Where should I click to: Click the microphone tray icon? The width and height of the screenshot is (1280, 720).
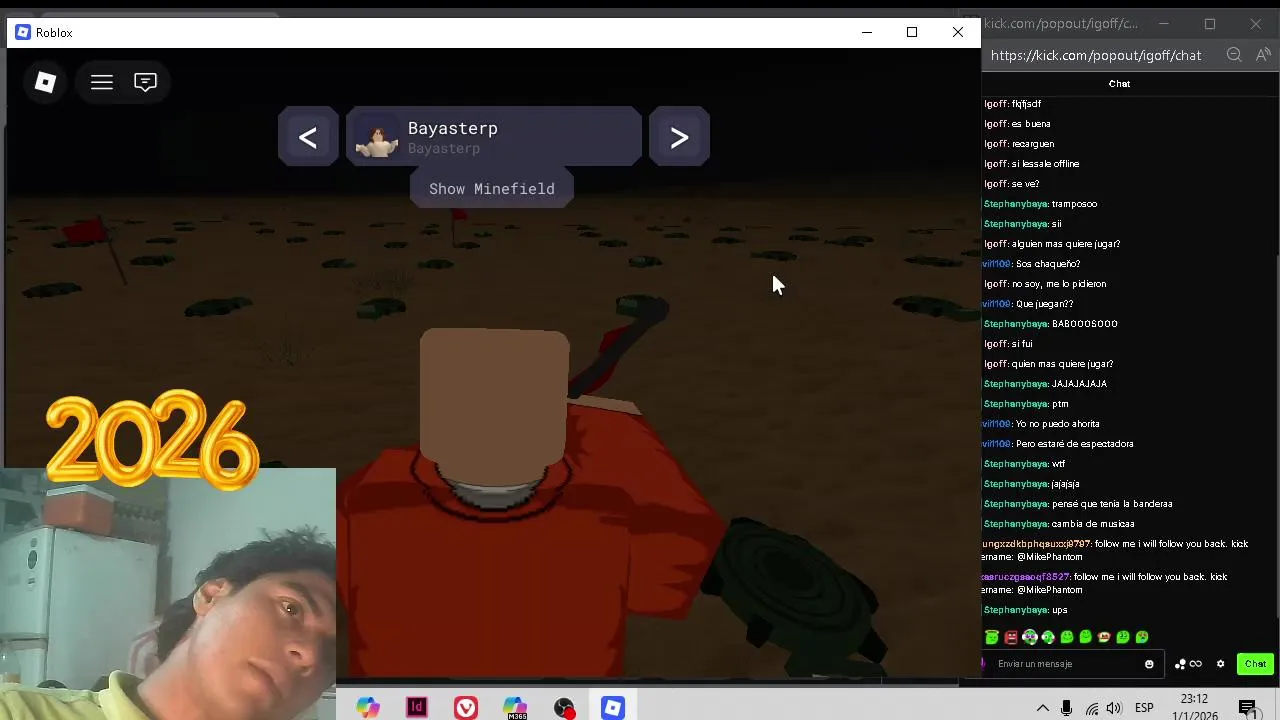coord(1067,708)
